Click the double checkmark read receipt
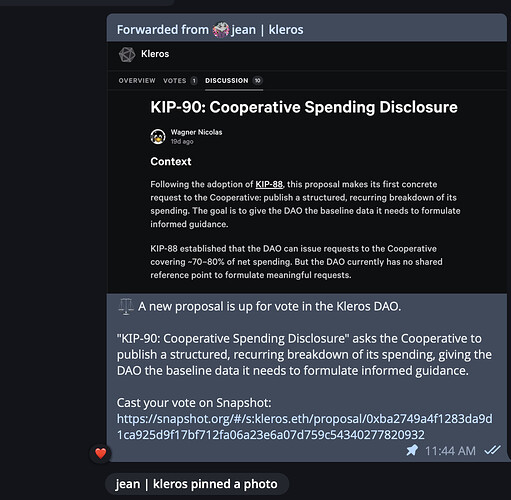Viewport: 511px width, 500px height. coord(492,450)
